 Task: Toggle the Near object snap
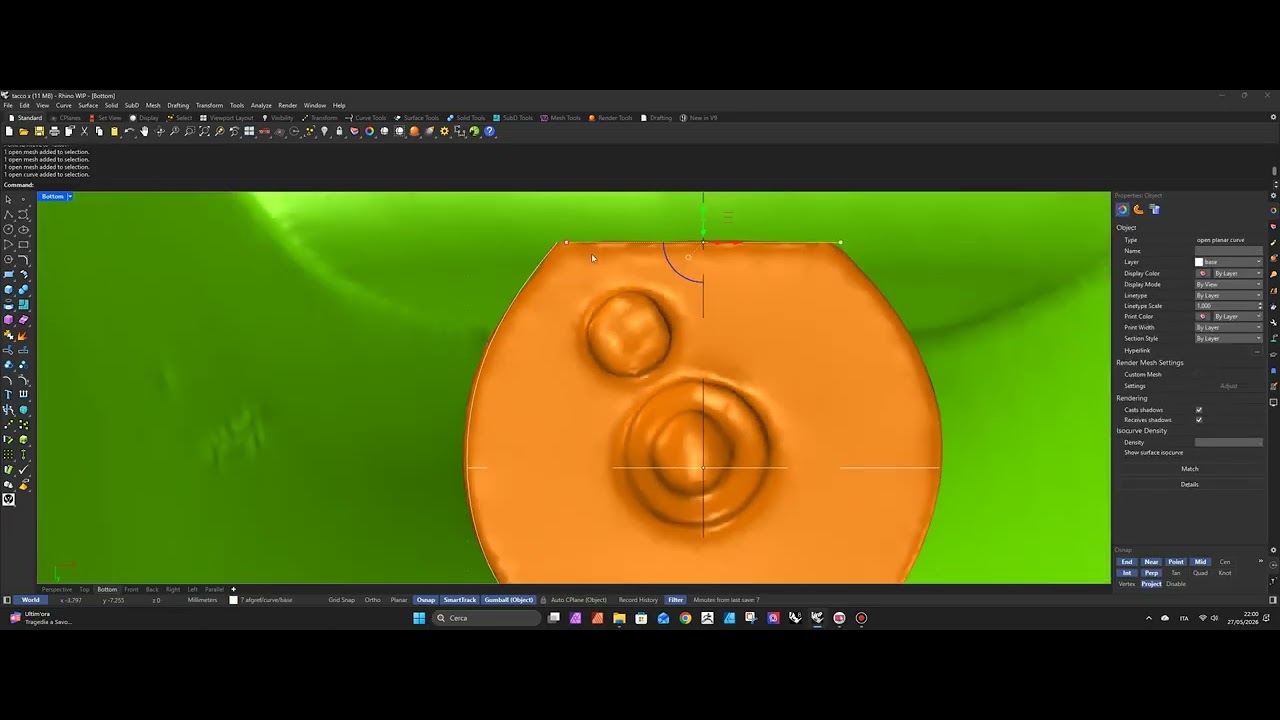pos(1152,562)
